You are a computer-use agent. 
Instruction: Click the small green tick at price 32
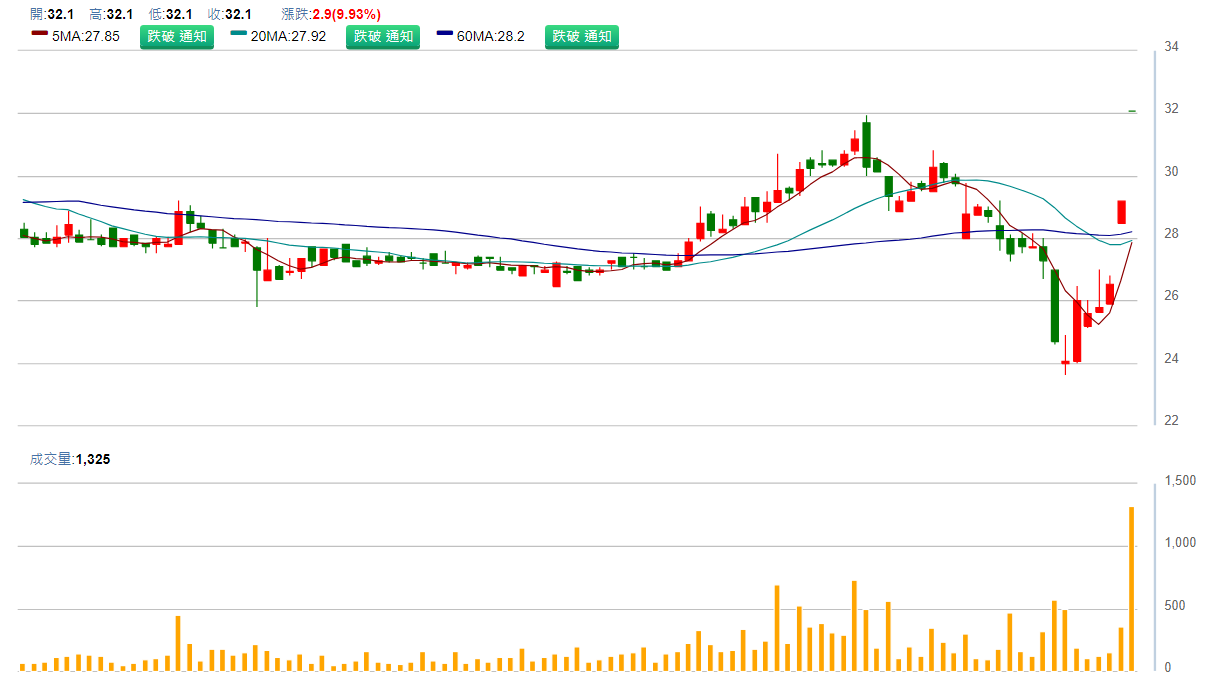coord(1132,111)
